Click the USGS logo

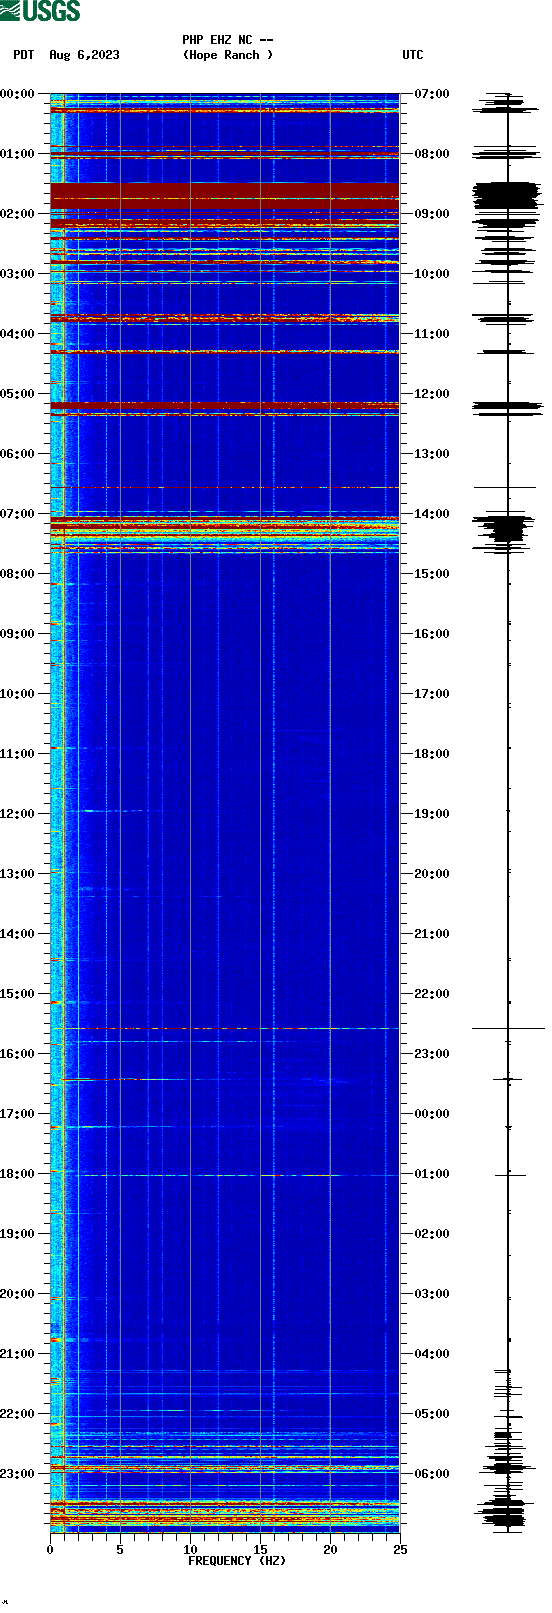point(40,11)
